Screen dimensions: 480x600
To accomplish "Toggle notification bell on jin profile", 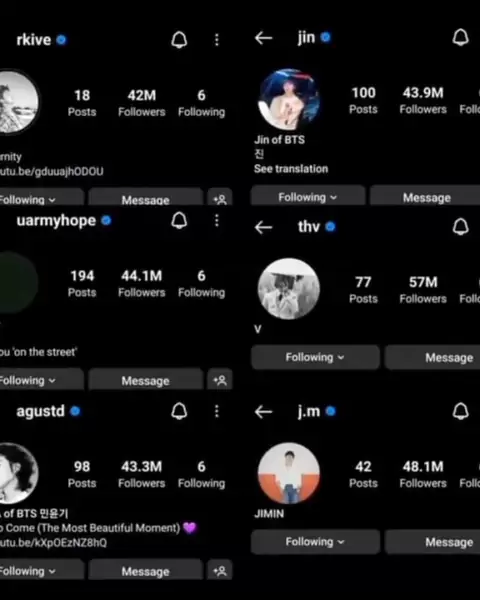I will pos(460,38).
